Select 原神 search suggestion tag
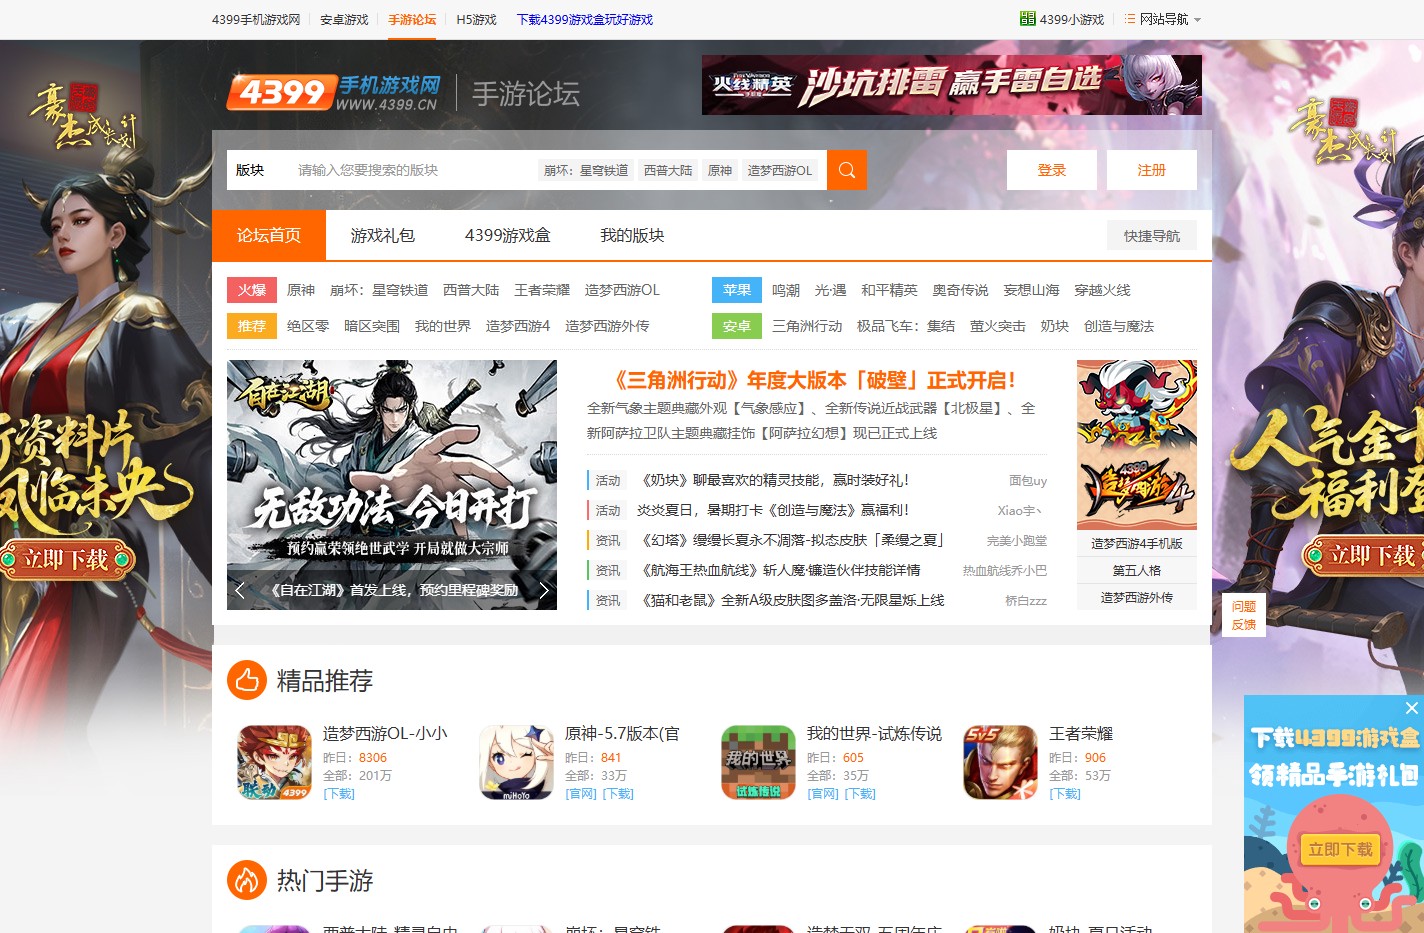Screen dimensions: 1424x933 pos(720,170)
